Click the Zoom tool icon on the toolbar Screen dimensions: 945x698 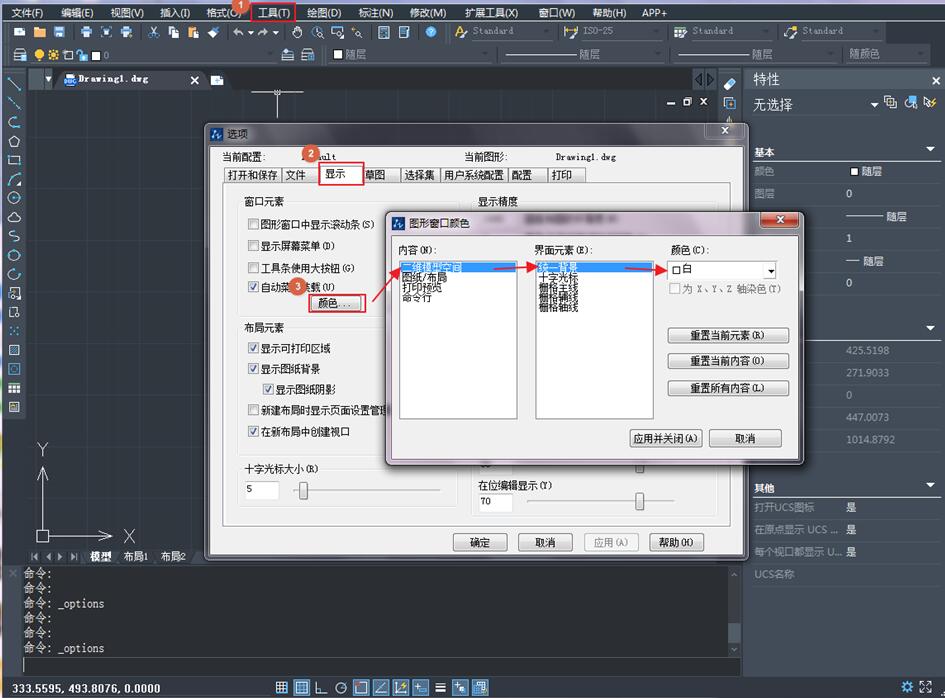(x=317, y=33)
